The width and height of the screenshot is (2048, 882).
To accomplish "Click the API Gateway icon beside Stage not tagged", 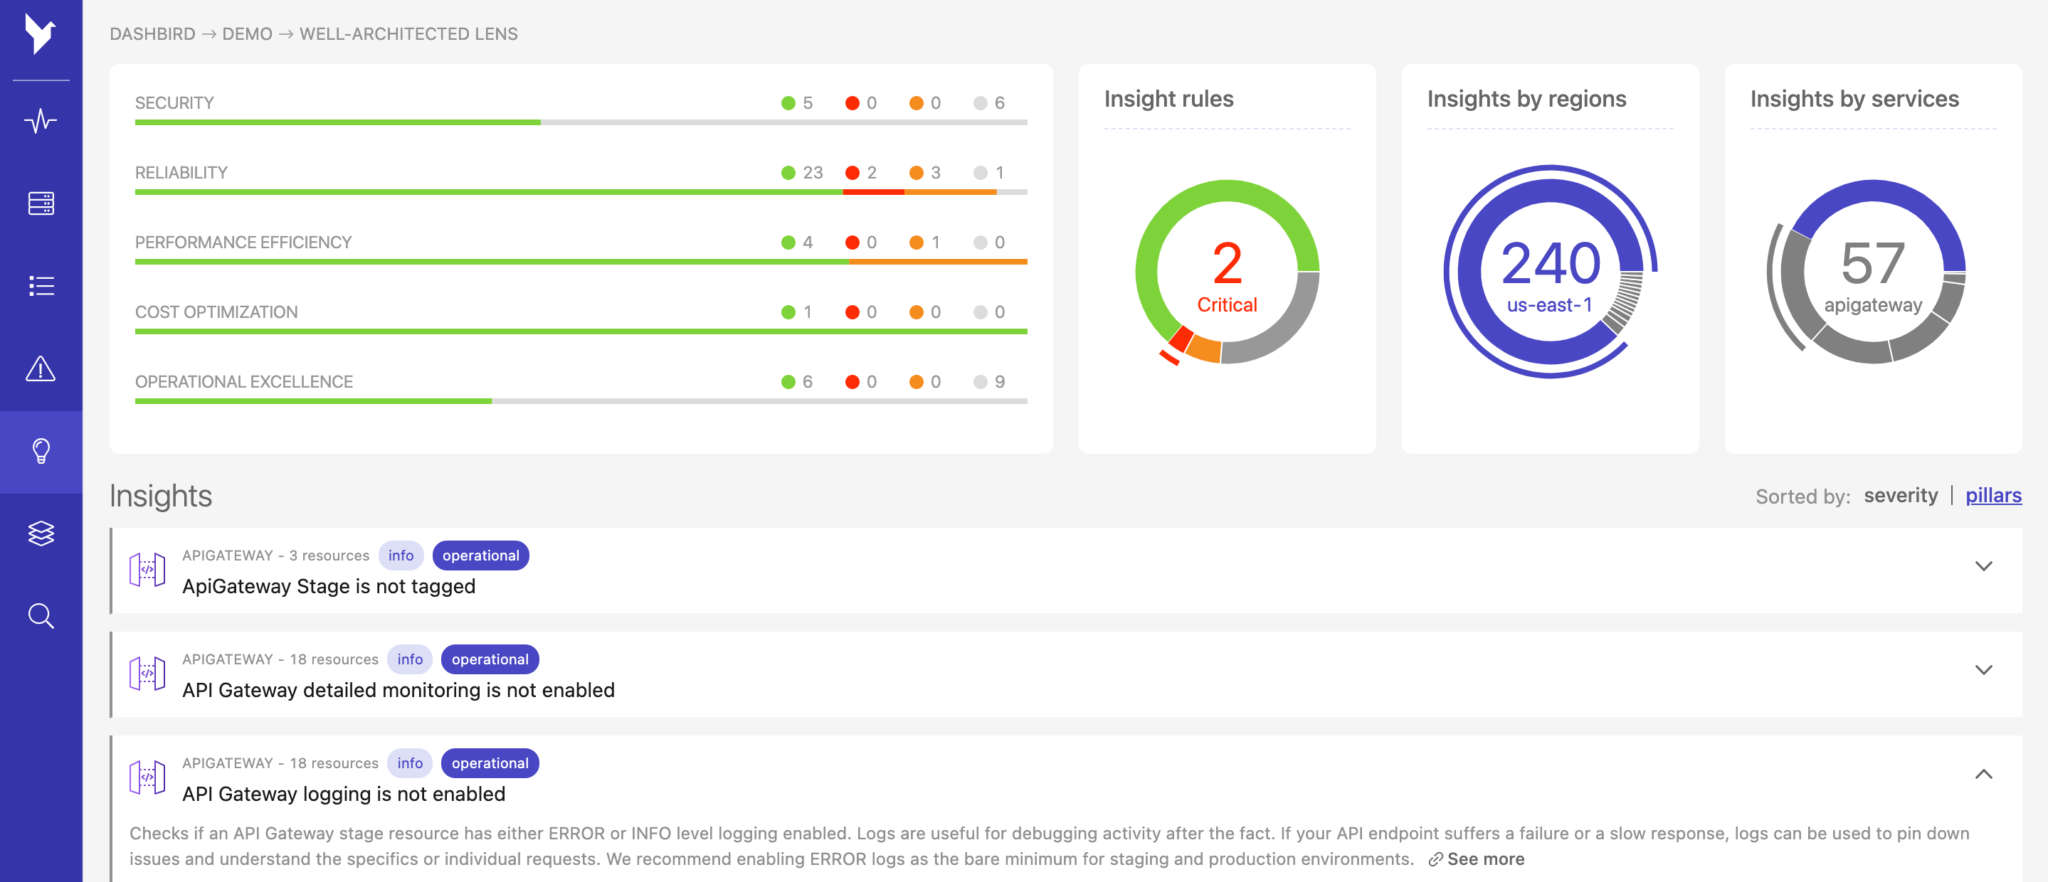I will click(147, 570).
